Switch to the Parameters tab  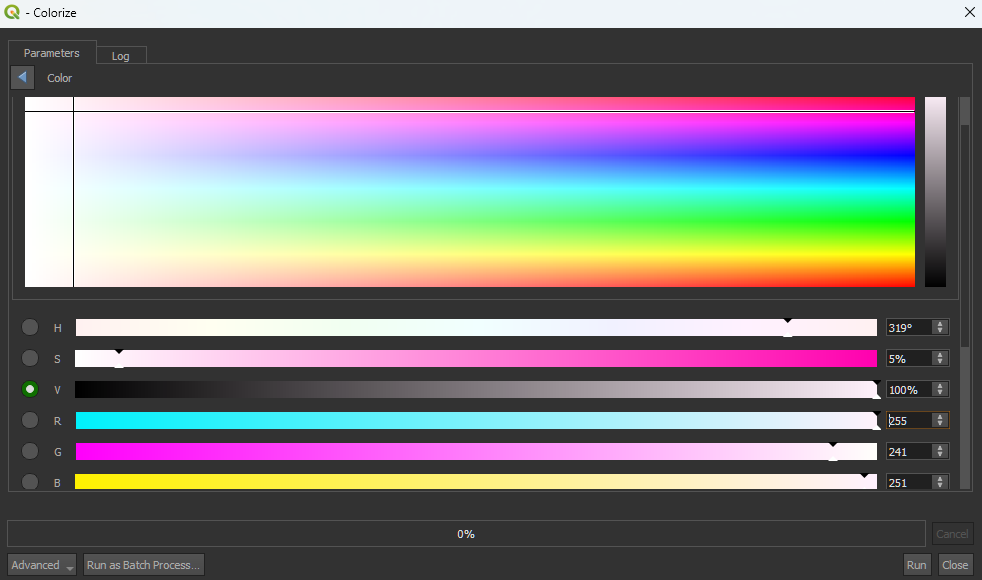pyautogui.click(x=51, y=53)
